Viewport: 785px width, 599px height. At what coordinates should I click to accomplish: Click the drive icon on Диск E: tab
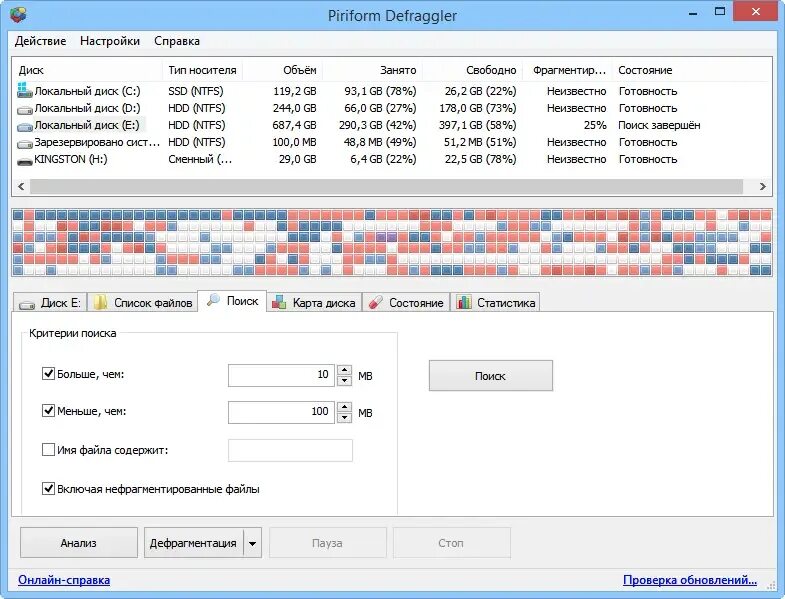click(27, 304)
